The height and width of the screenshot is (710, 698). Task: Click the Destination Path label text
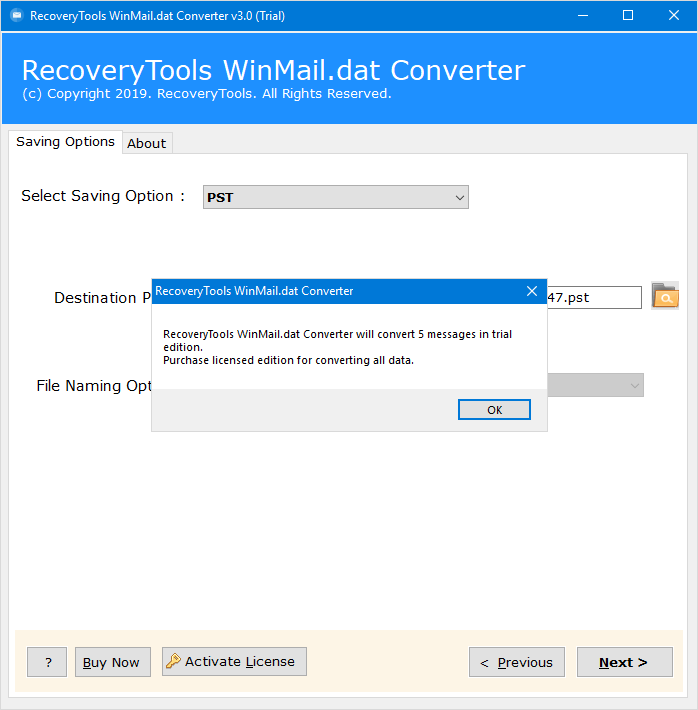click(x=102, y=298)
